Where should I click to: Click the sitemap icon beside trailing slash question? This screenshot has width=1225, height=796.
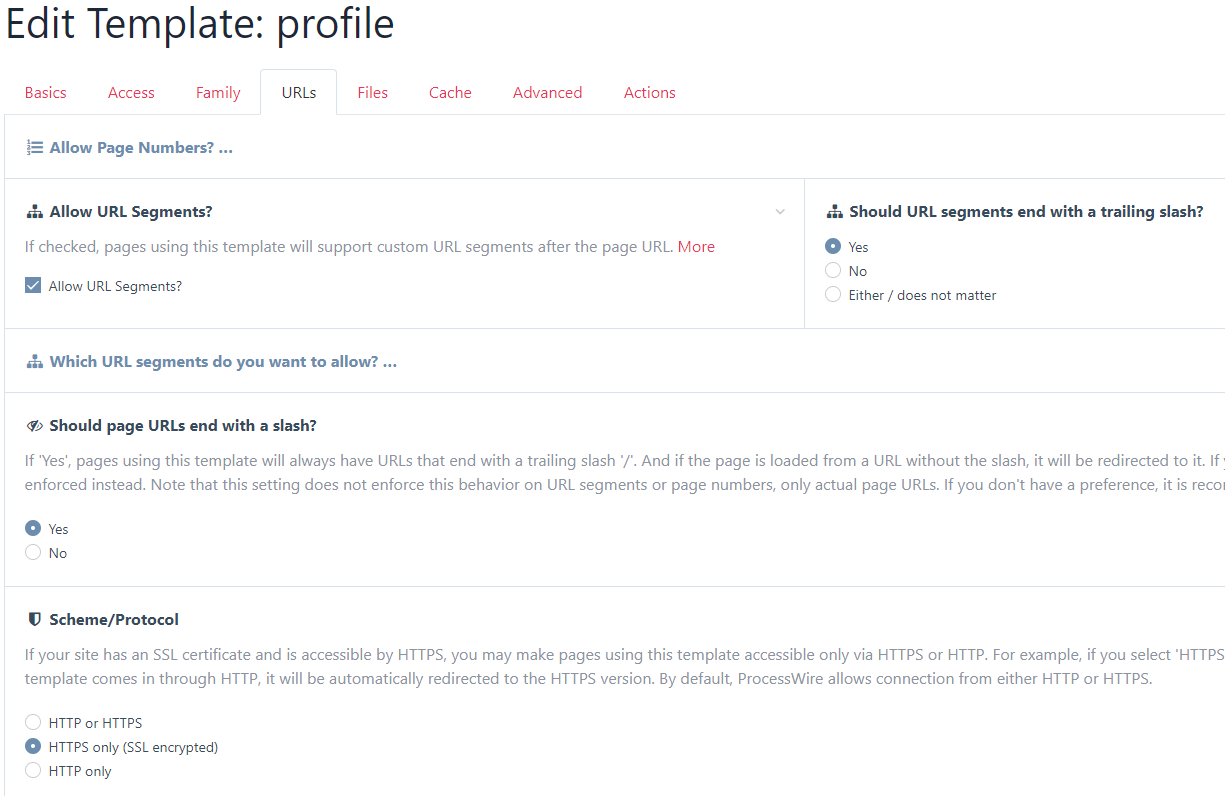click(834, 212)
